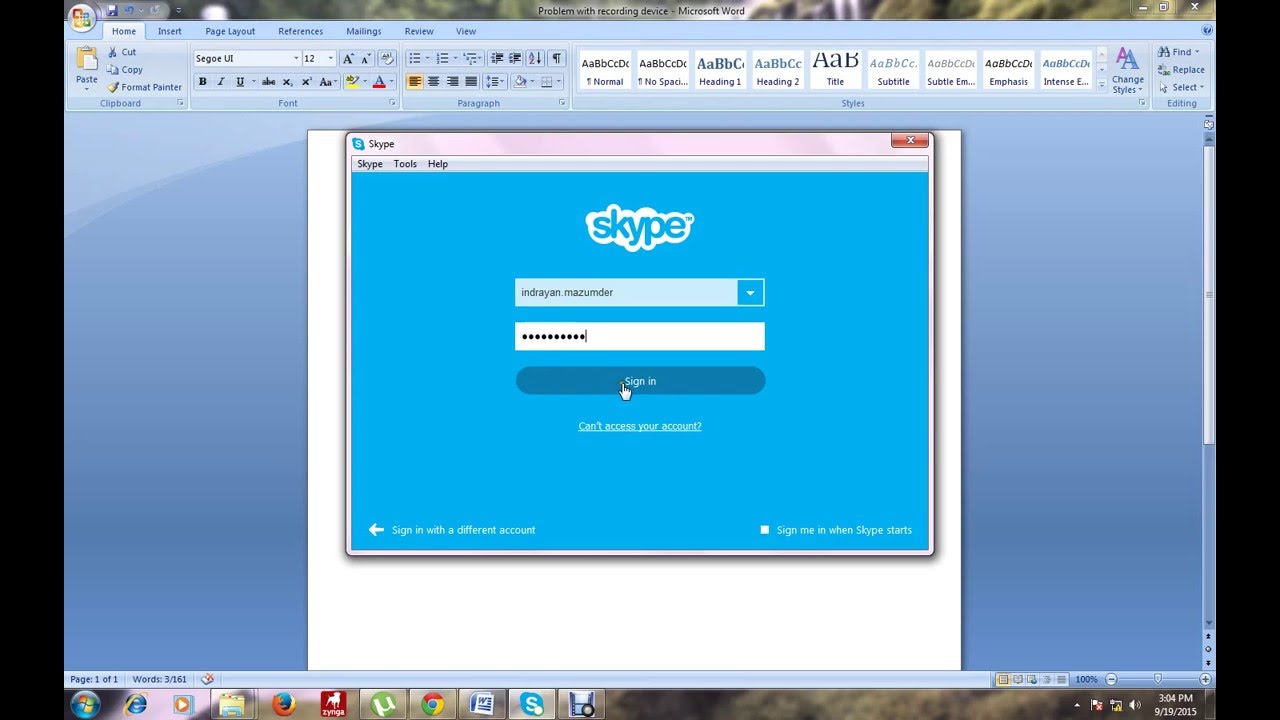1280x720 pixels.
Task: Open the Find dropdown in Editing group
Action: click(1197, 52)
